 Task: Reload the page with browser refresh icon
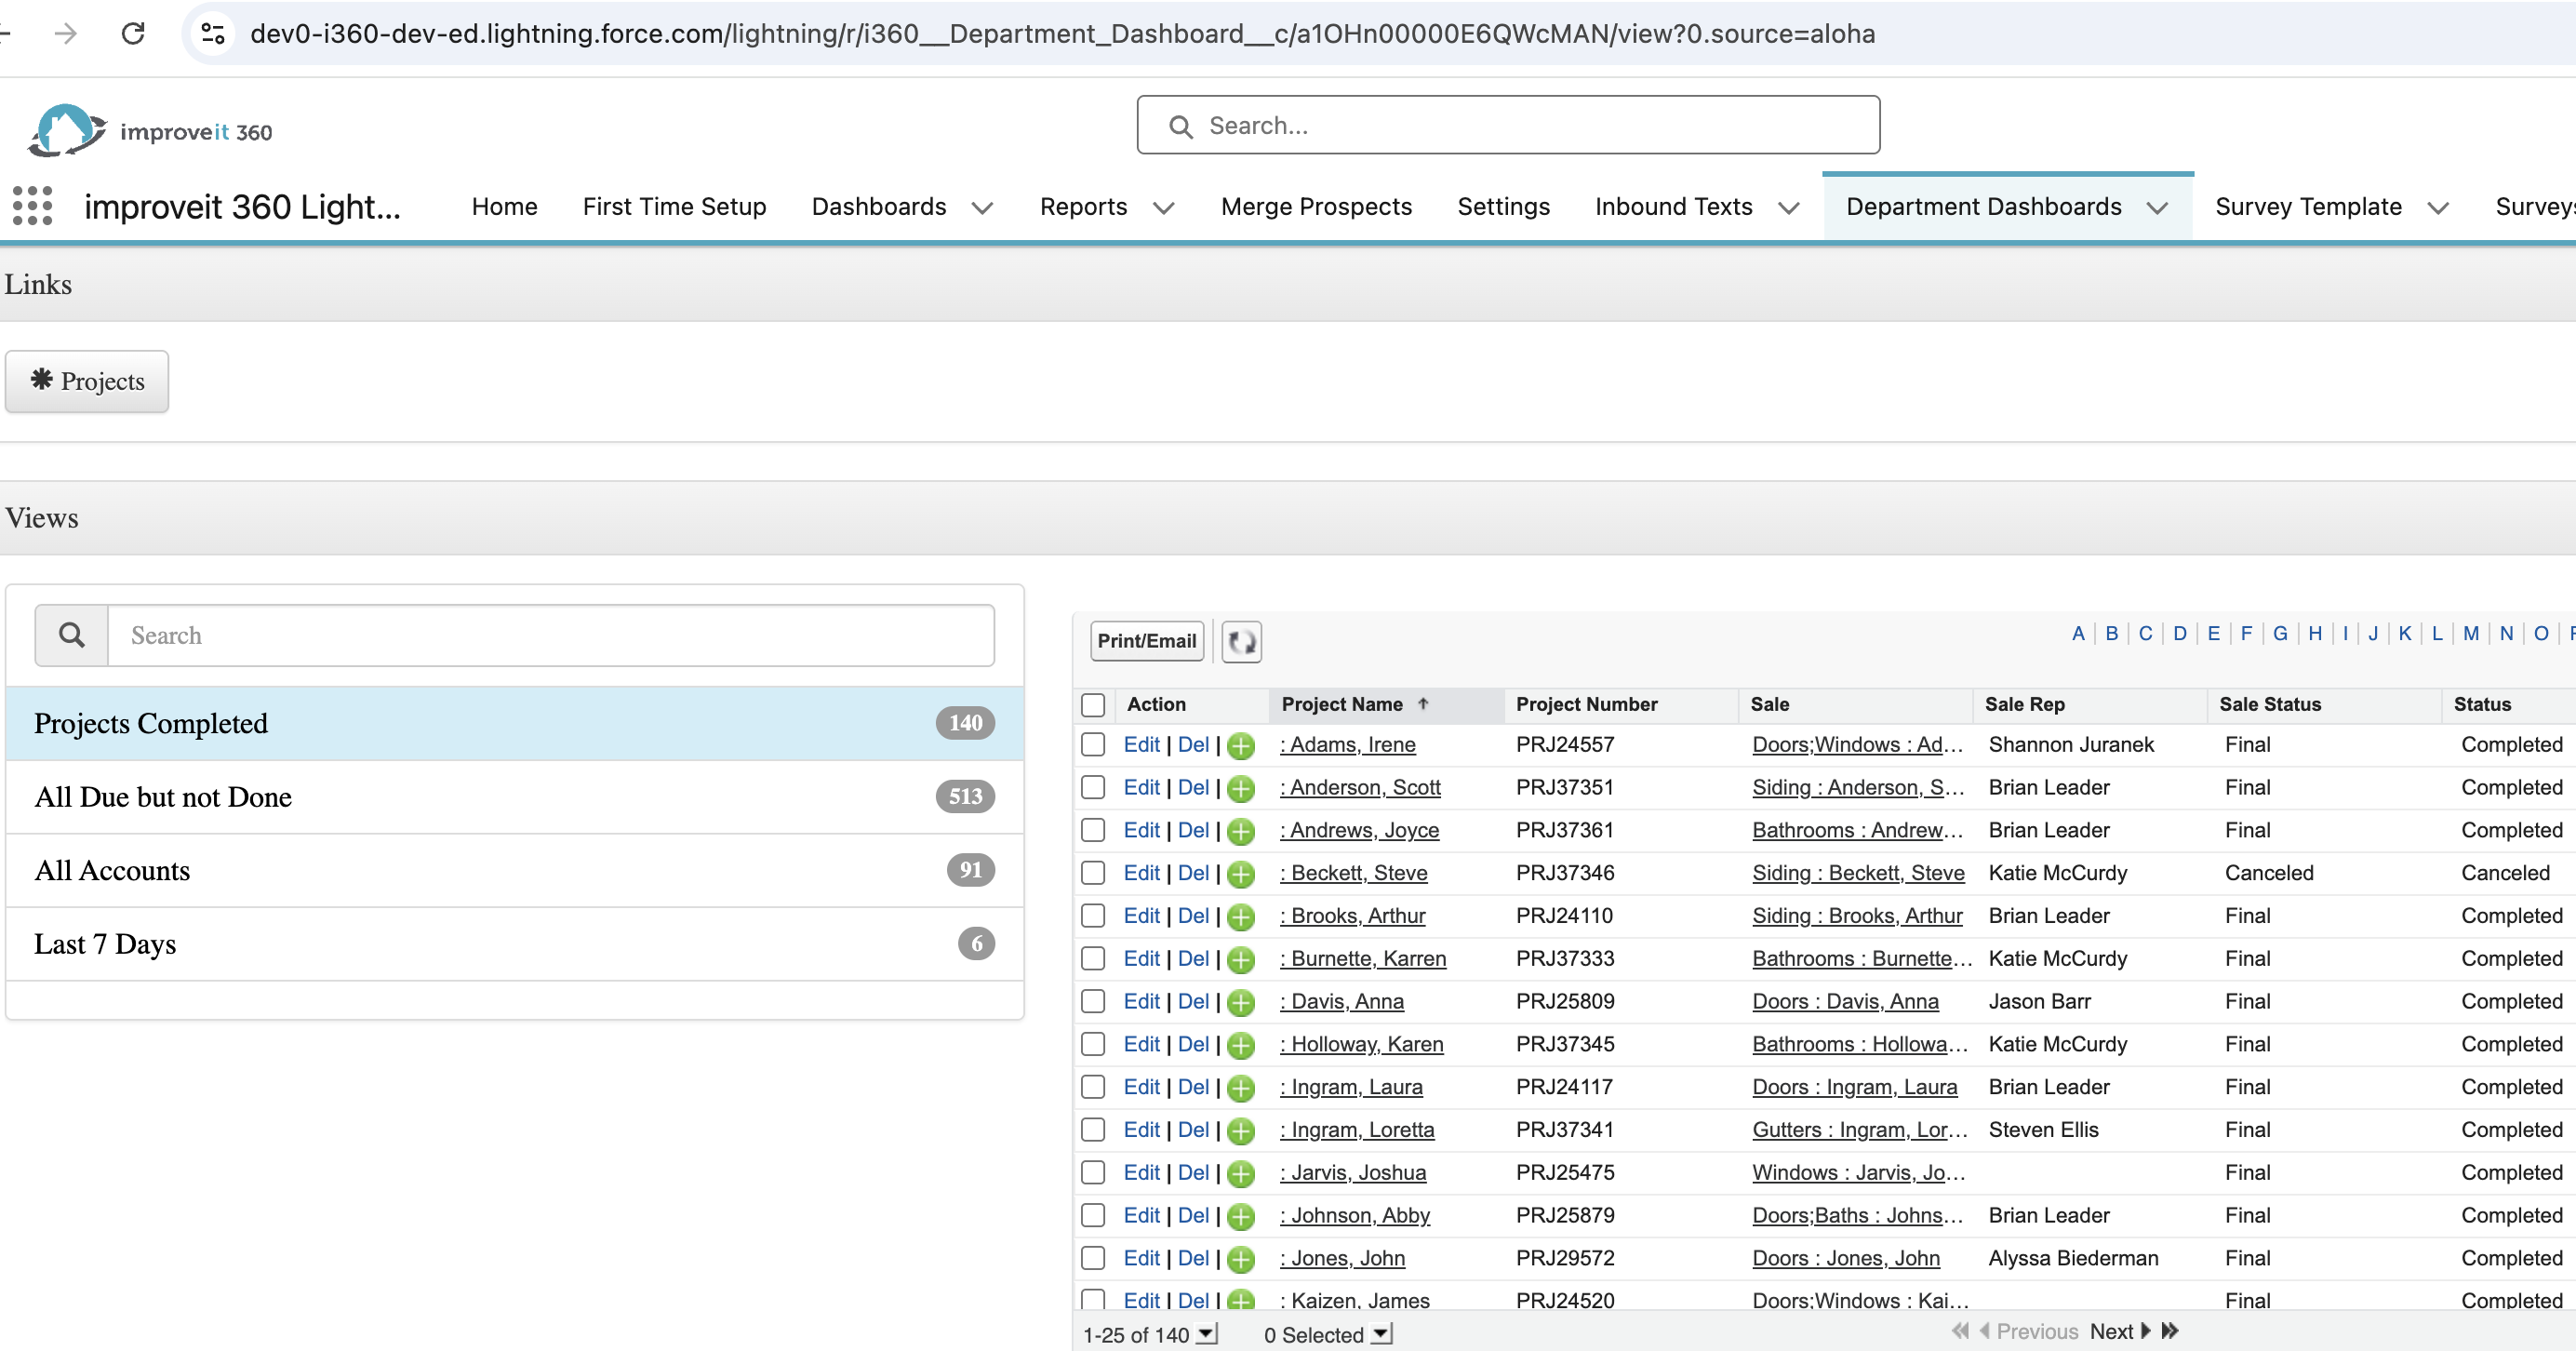(x=133, y=33)
